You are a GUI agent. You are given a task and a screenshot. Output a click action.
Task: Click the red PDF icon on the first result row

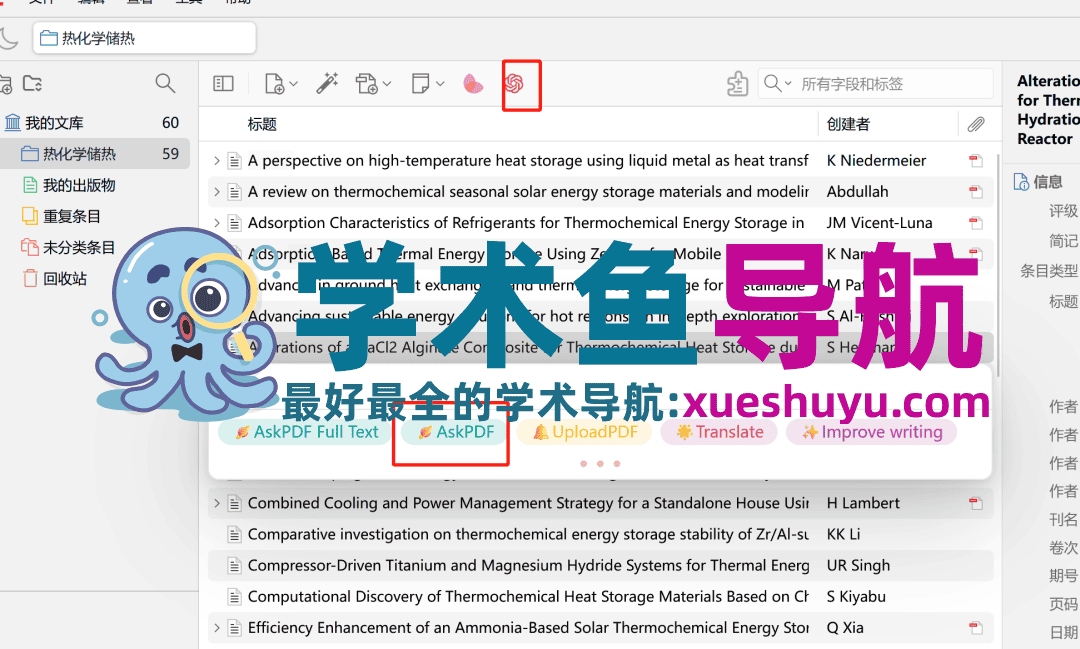click(975, 160)
